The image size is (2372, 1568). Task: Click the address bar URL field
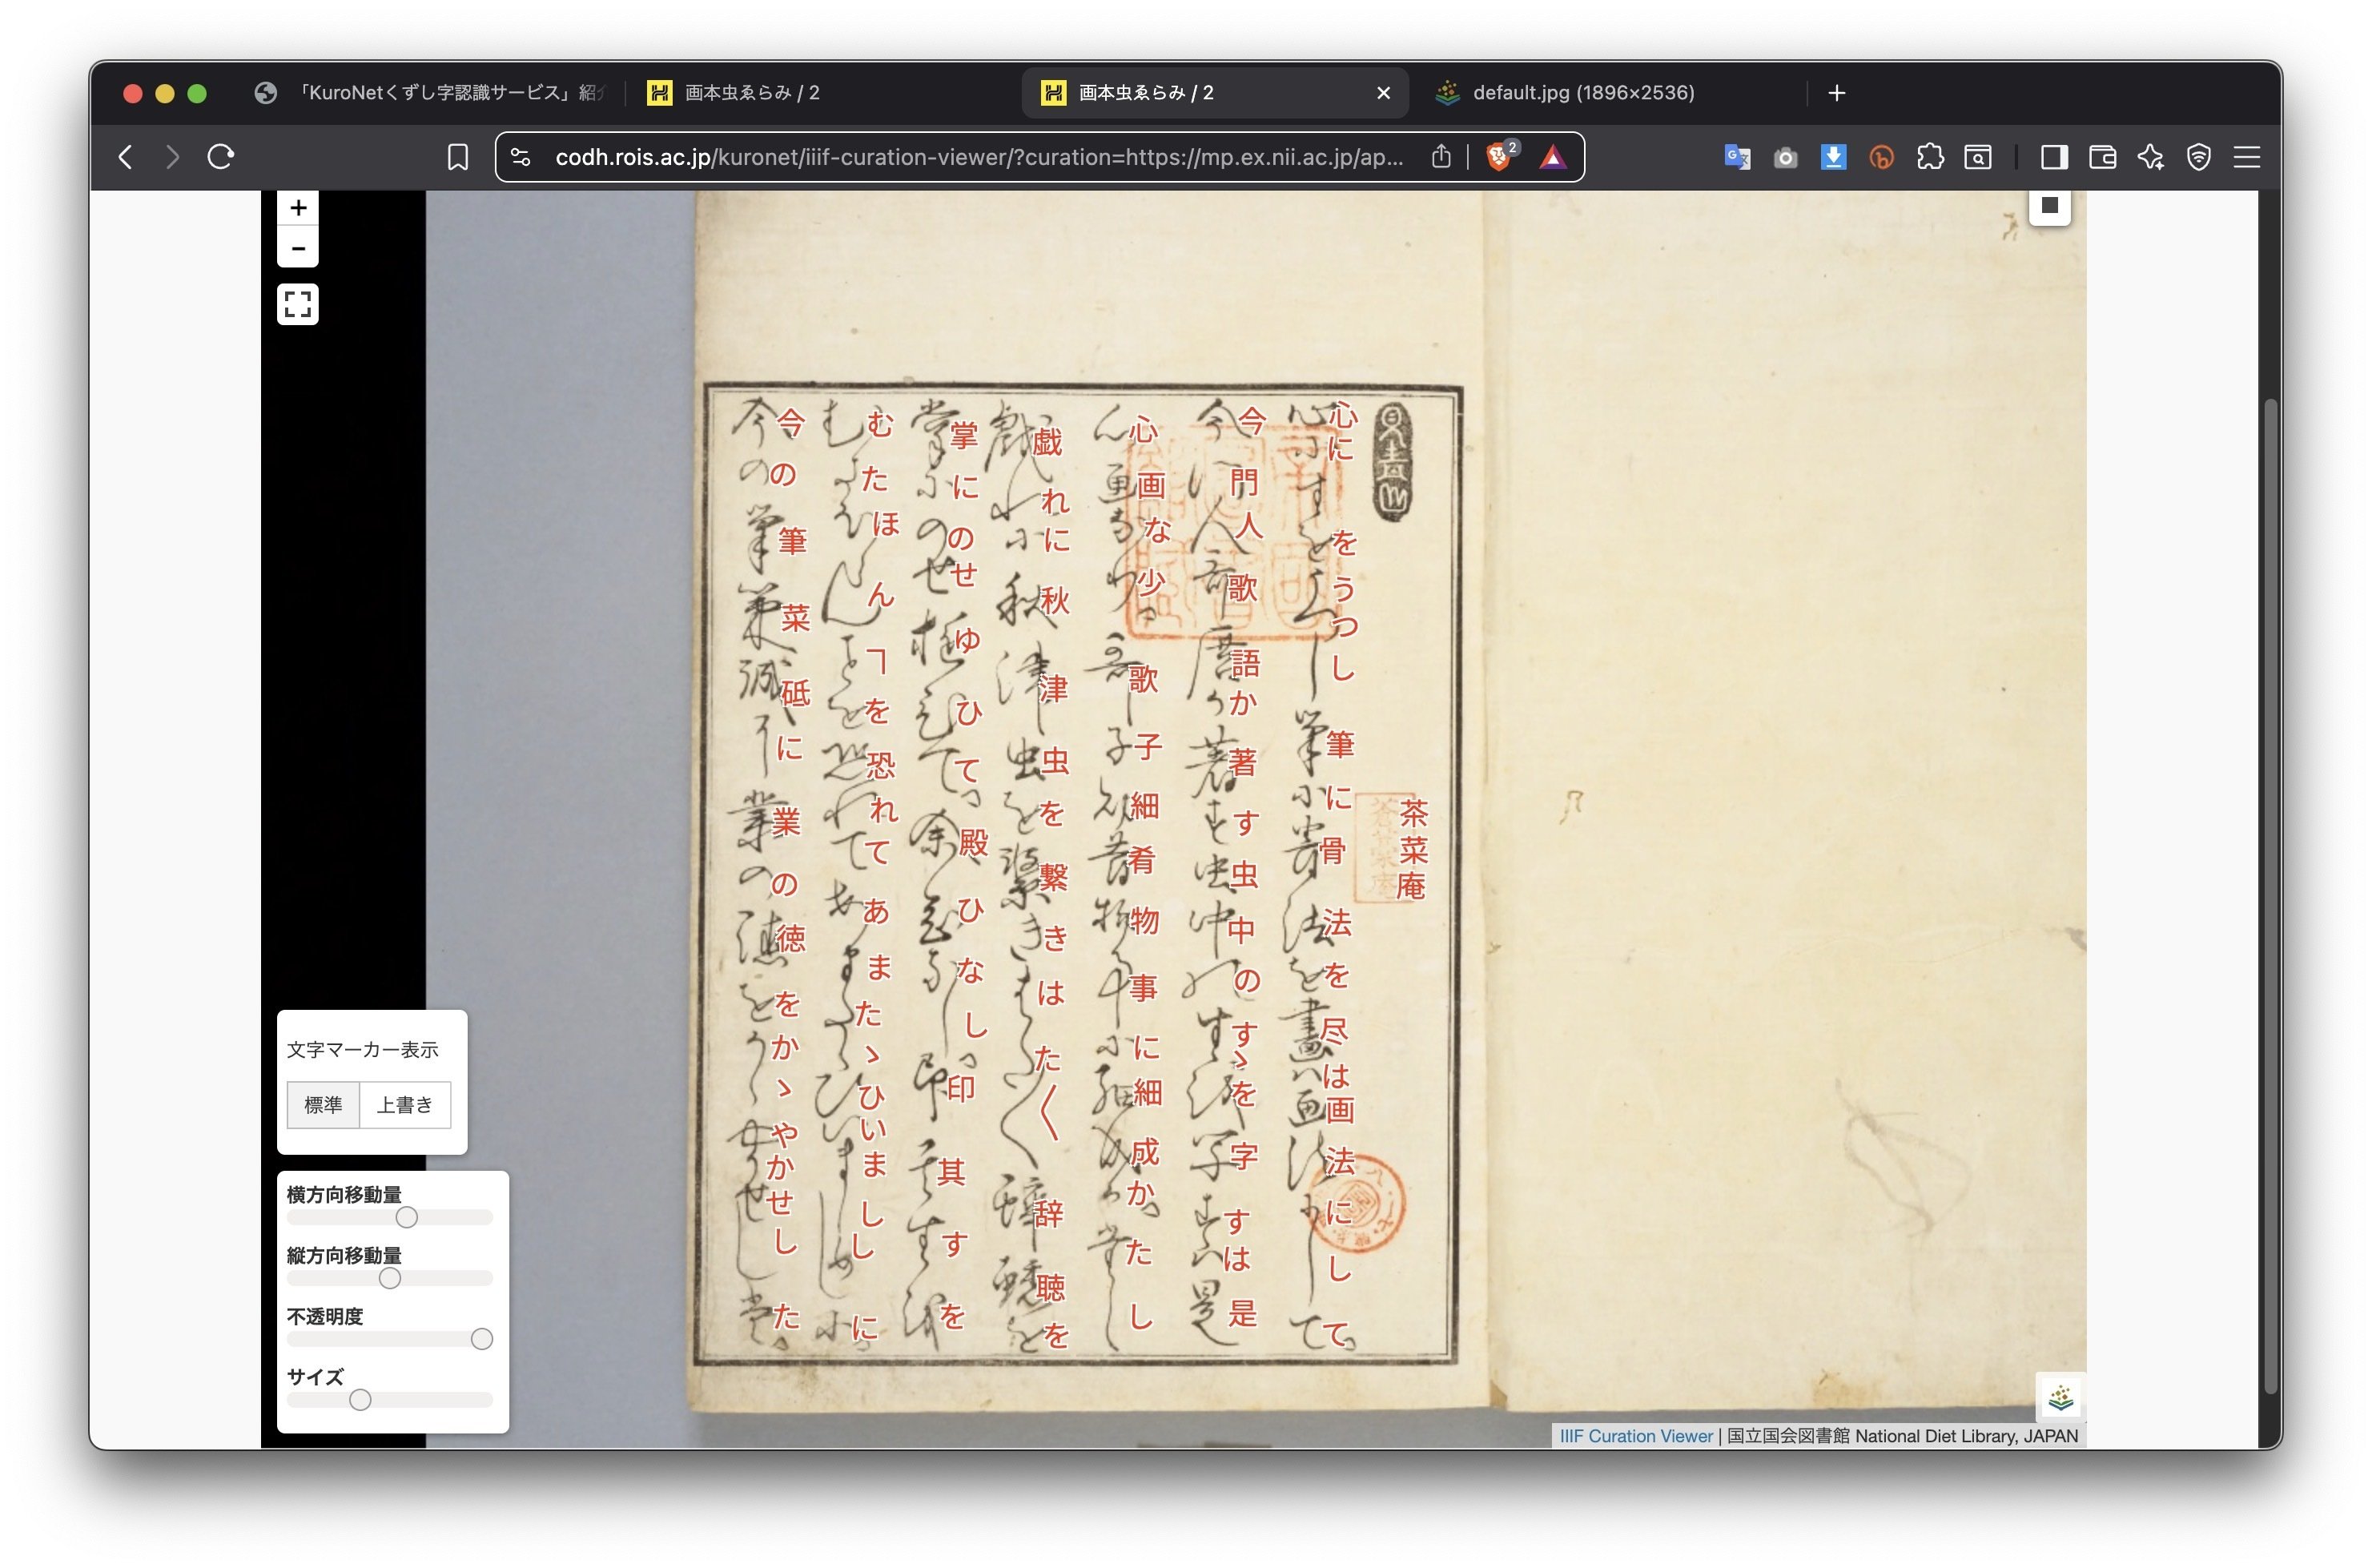pyautogui.click(x=950, y=156)
